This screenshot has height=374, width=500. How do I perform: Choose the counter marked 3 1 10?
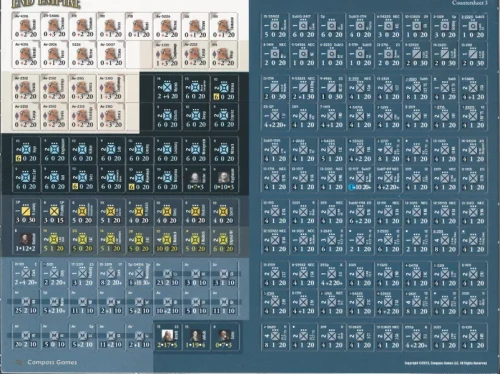click(x=224, y=275)
